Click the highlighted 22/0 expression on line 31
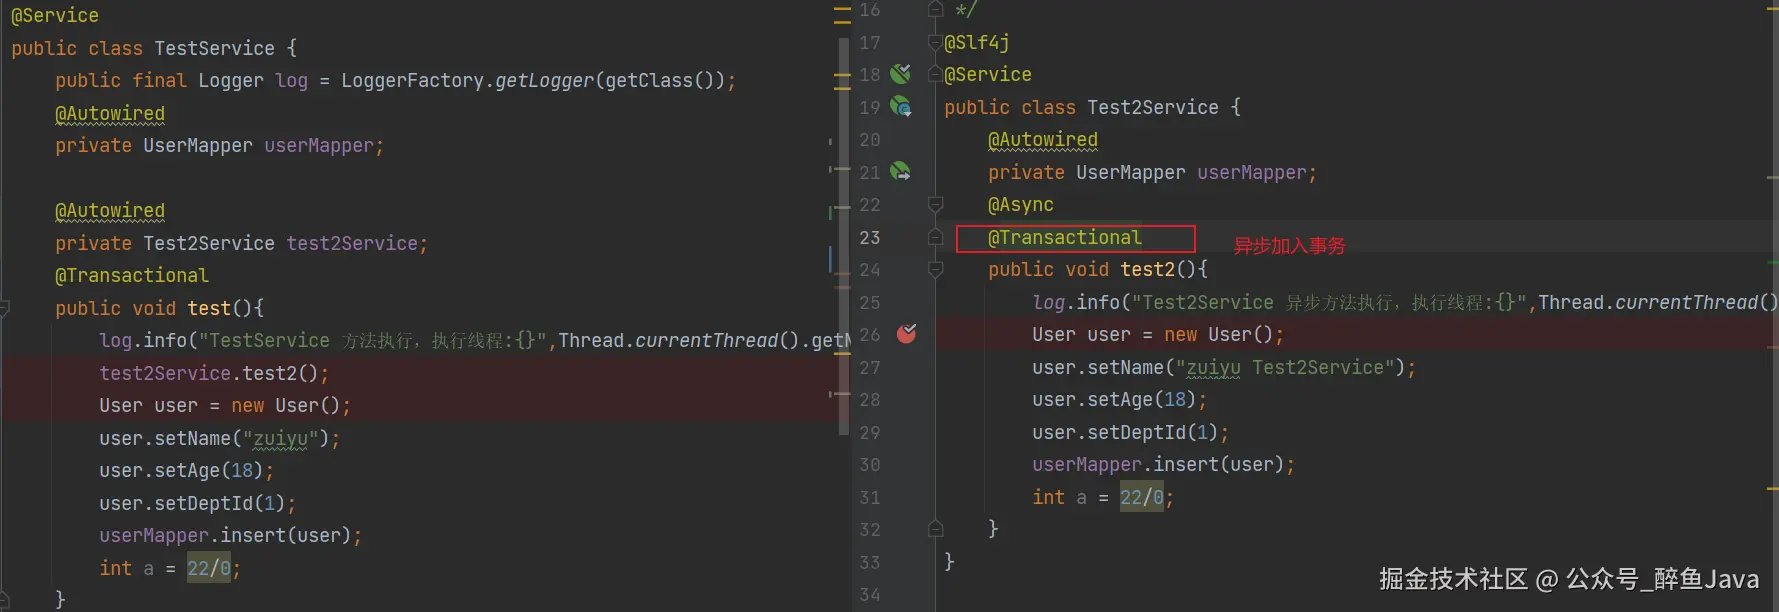The image size is (1779, 612). tap(1142, 497)
